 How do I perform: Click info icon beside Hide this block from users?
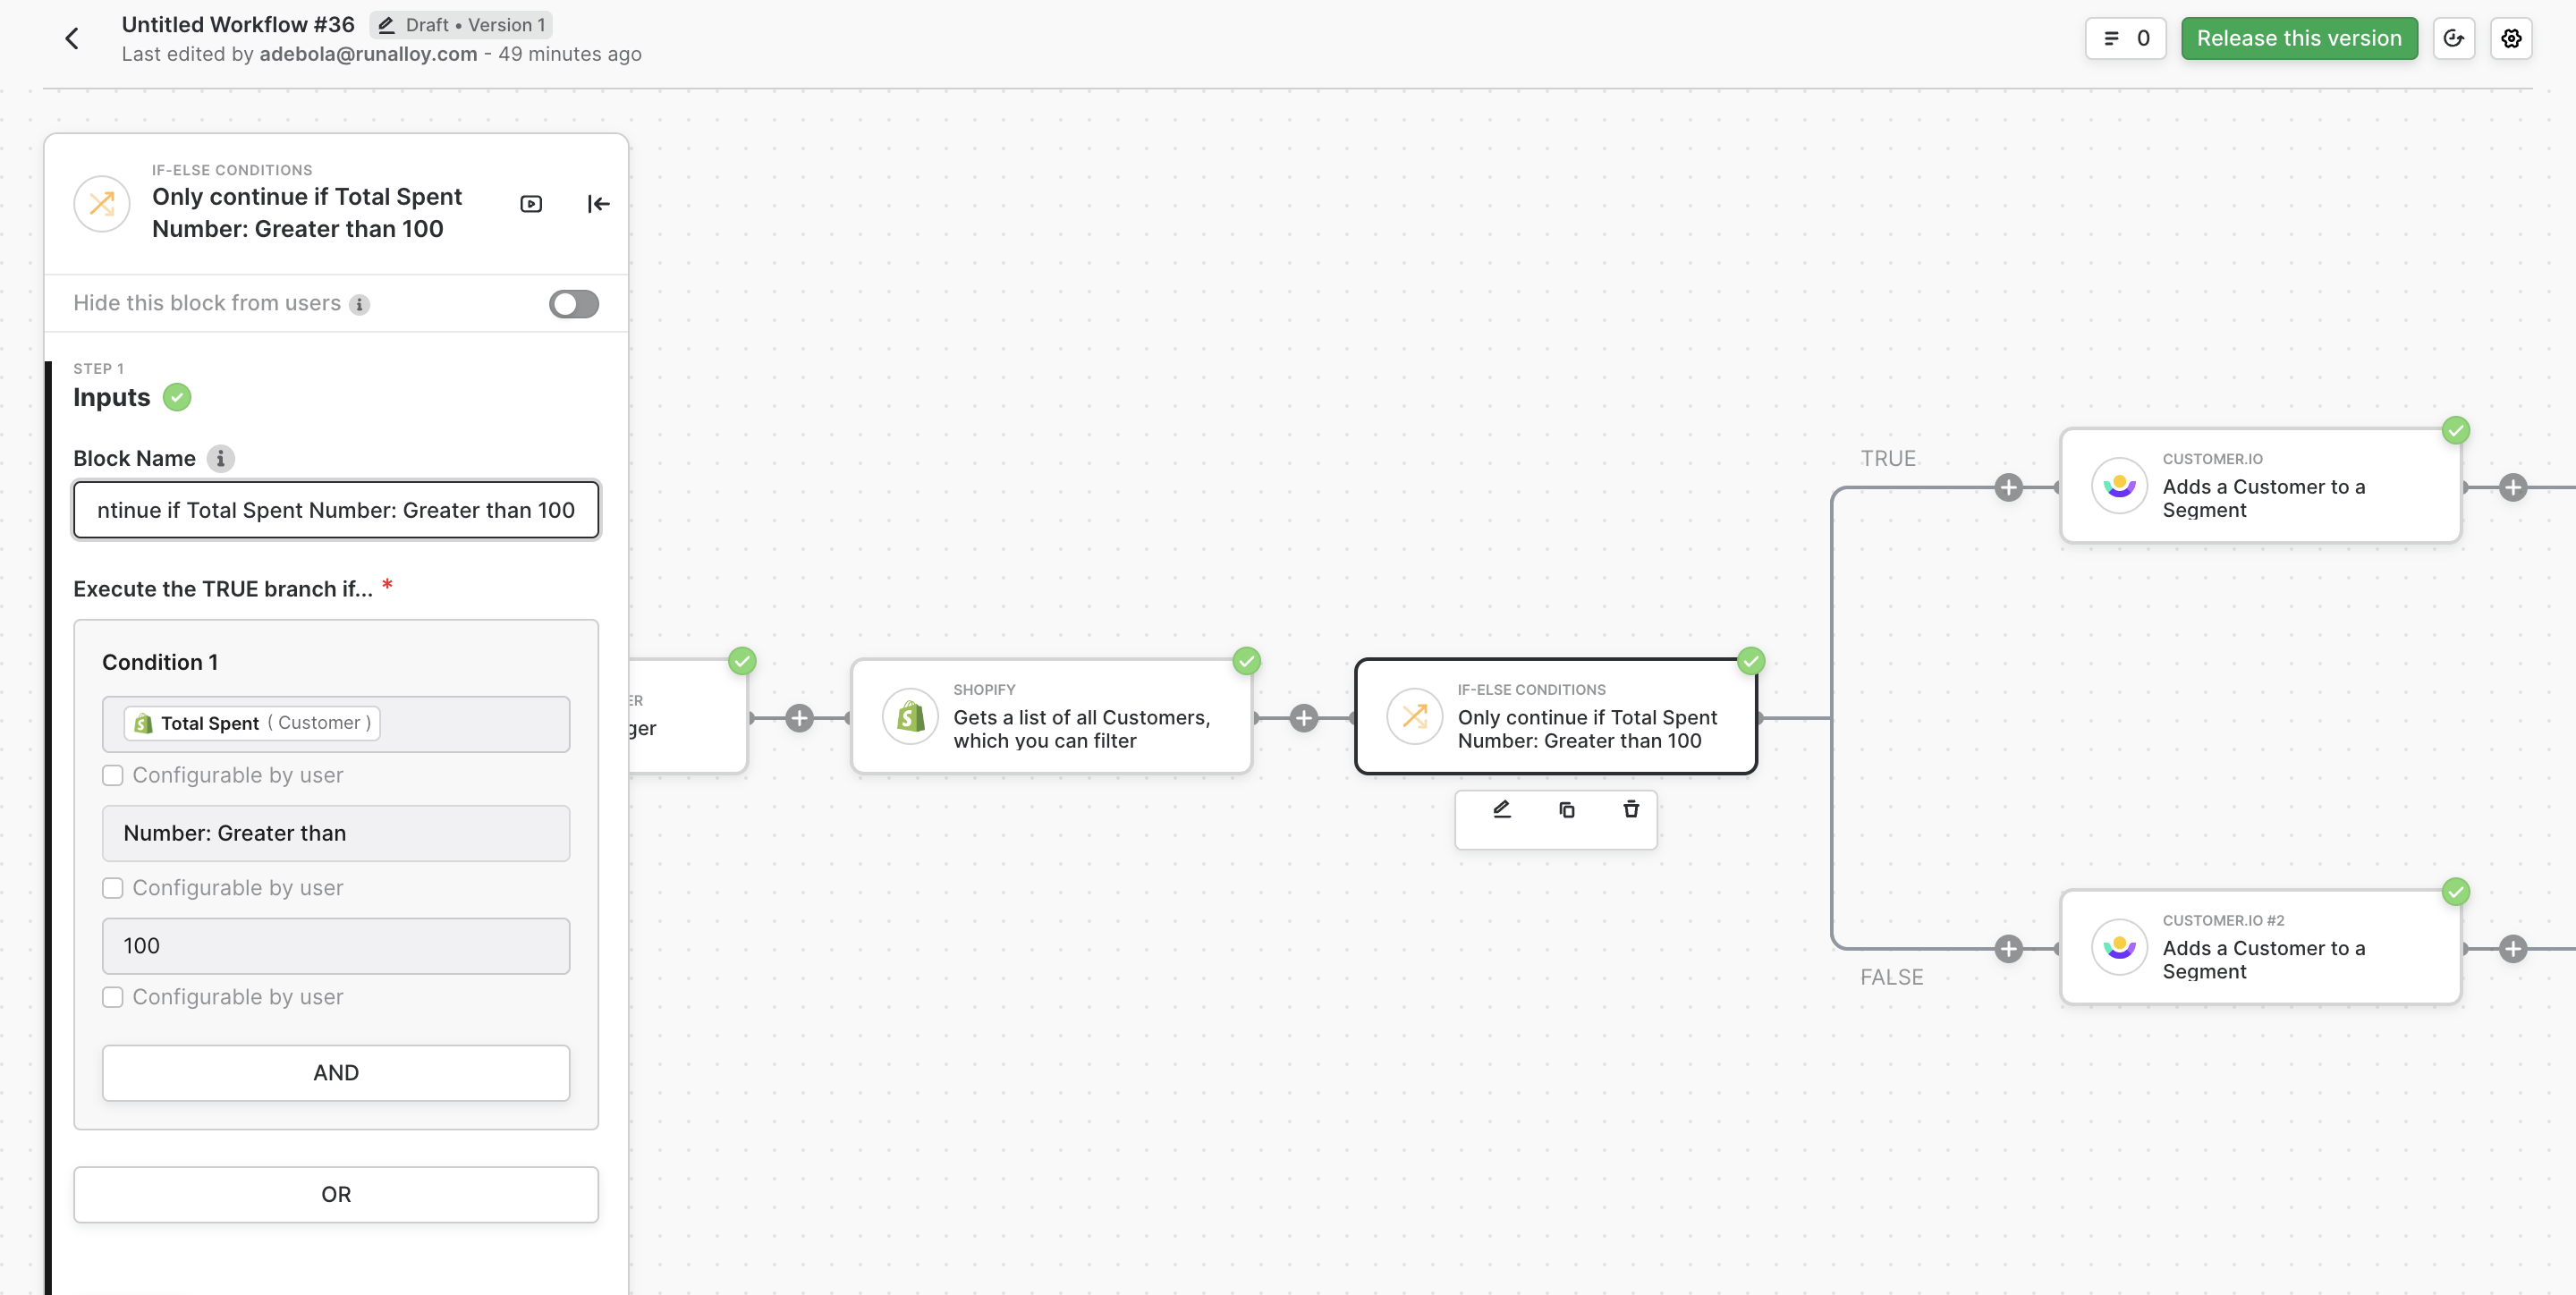360,305
